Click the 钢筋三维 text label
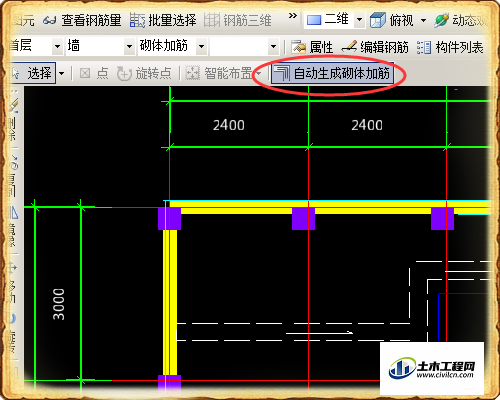 coord(247,20)
